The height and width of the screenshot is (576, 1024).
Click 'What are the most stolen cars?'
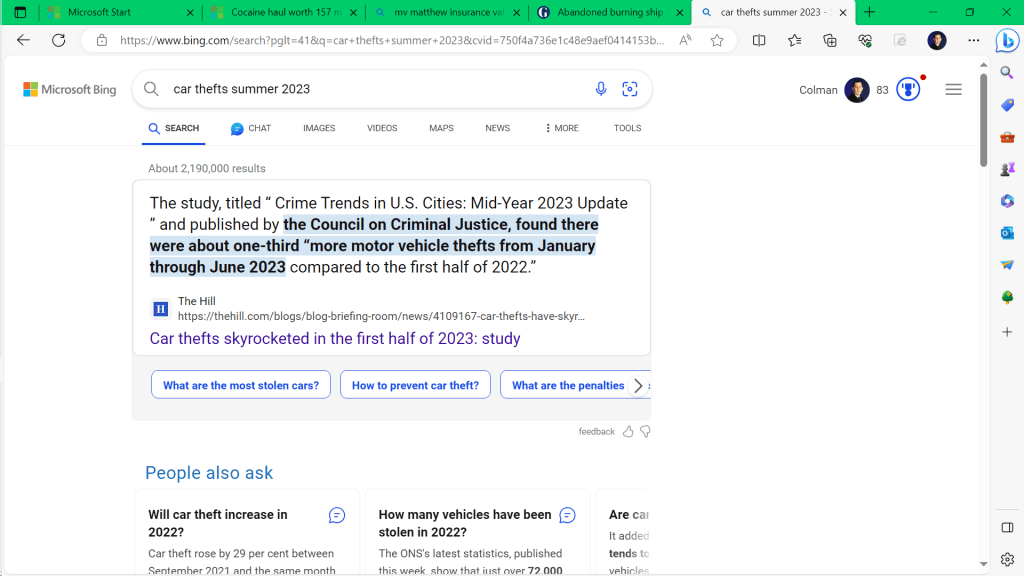point(241,385)
